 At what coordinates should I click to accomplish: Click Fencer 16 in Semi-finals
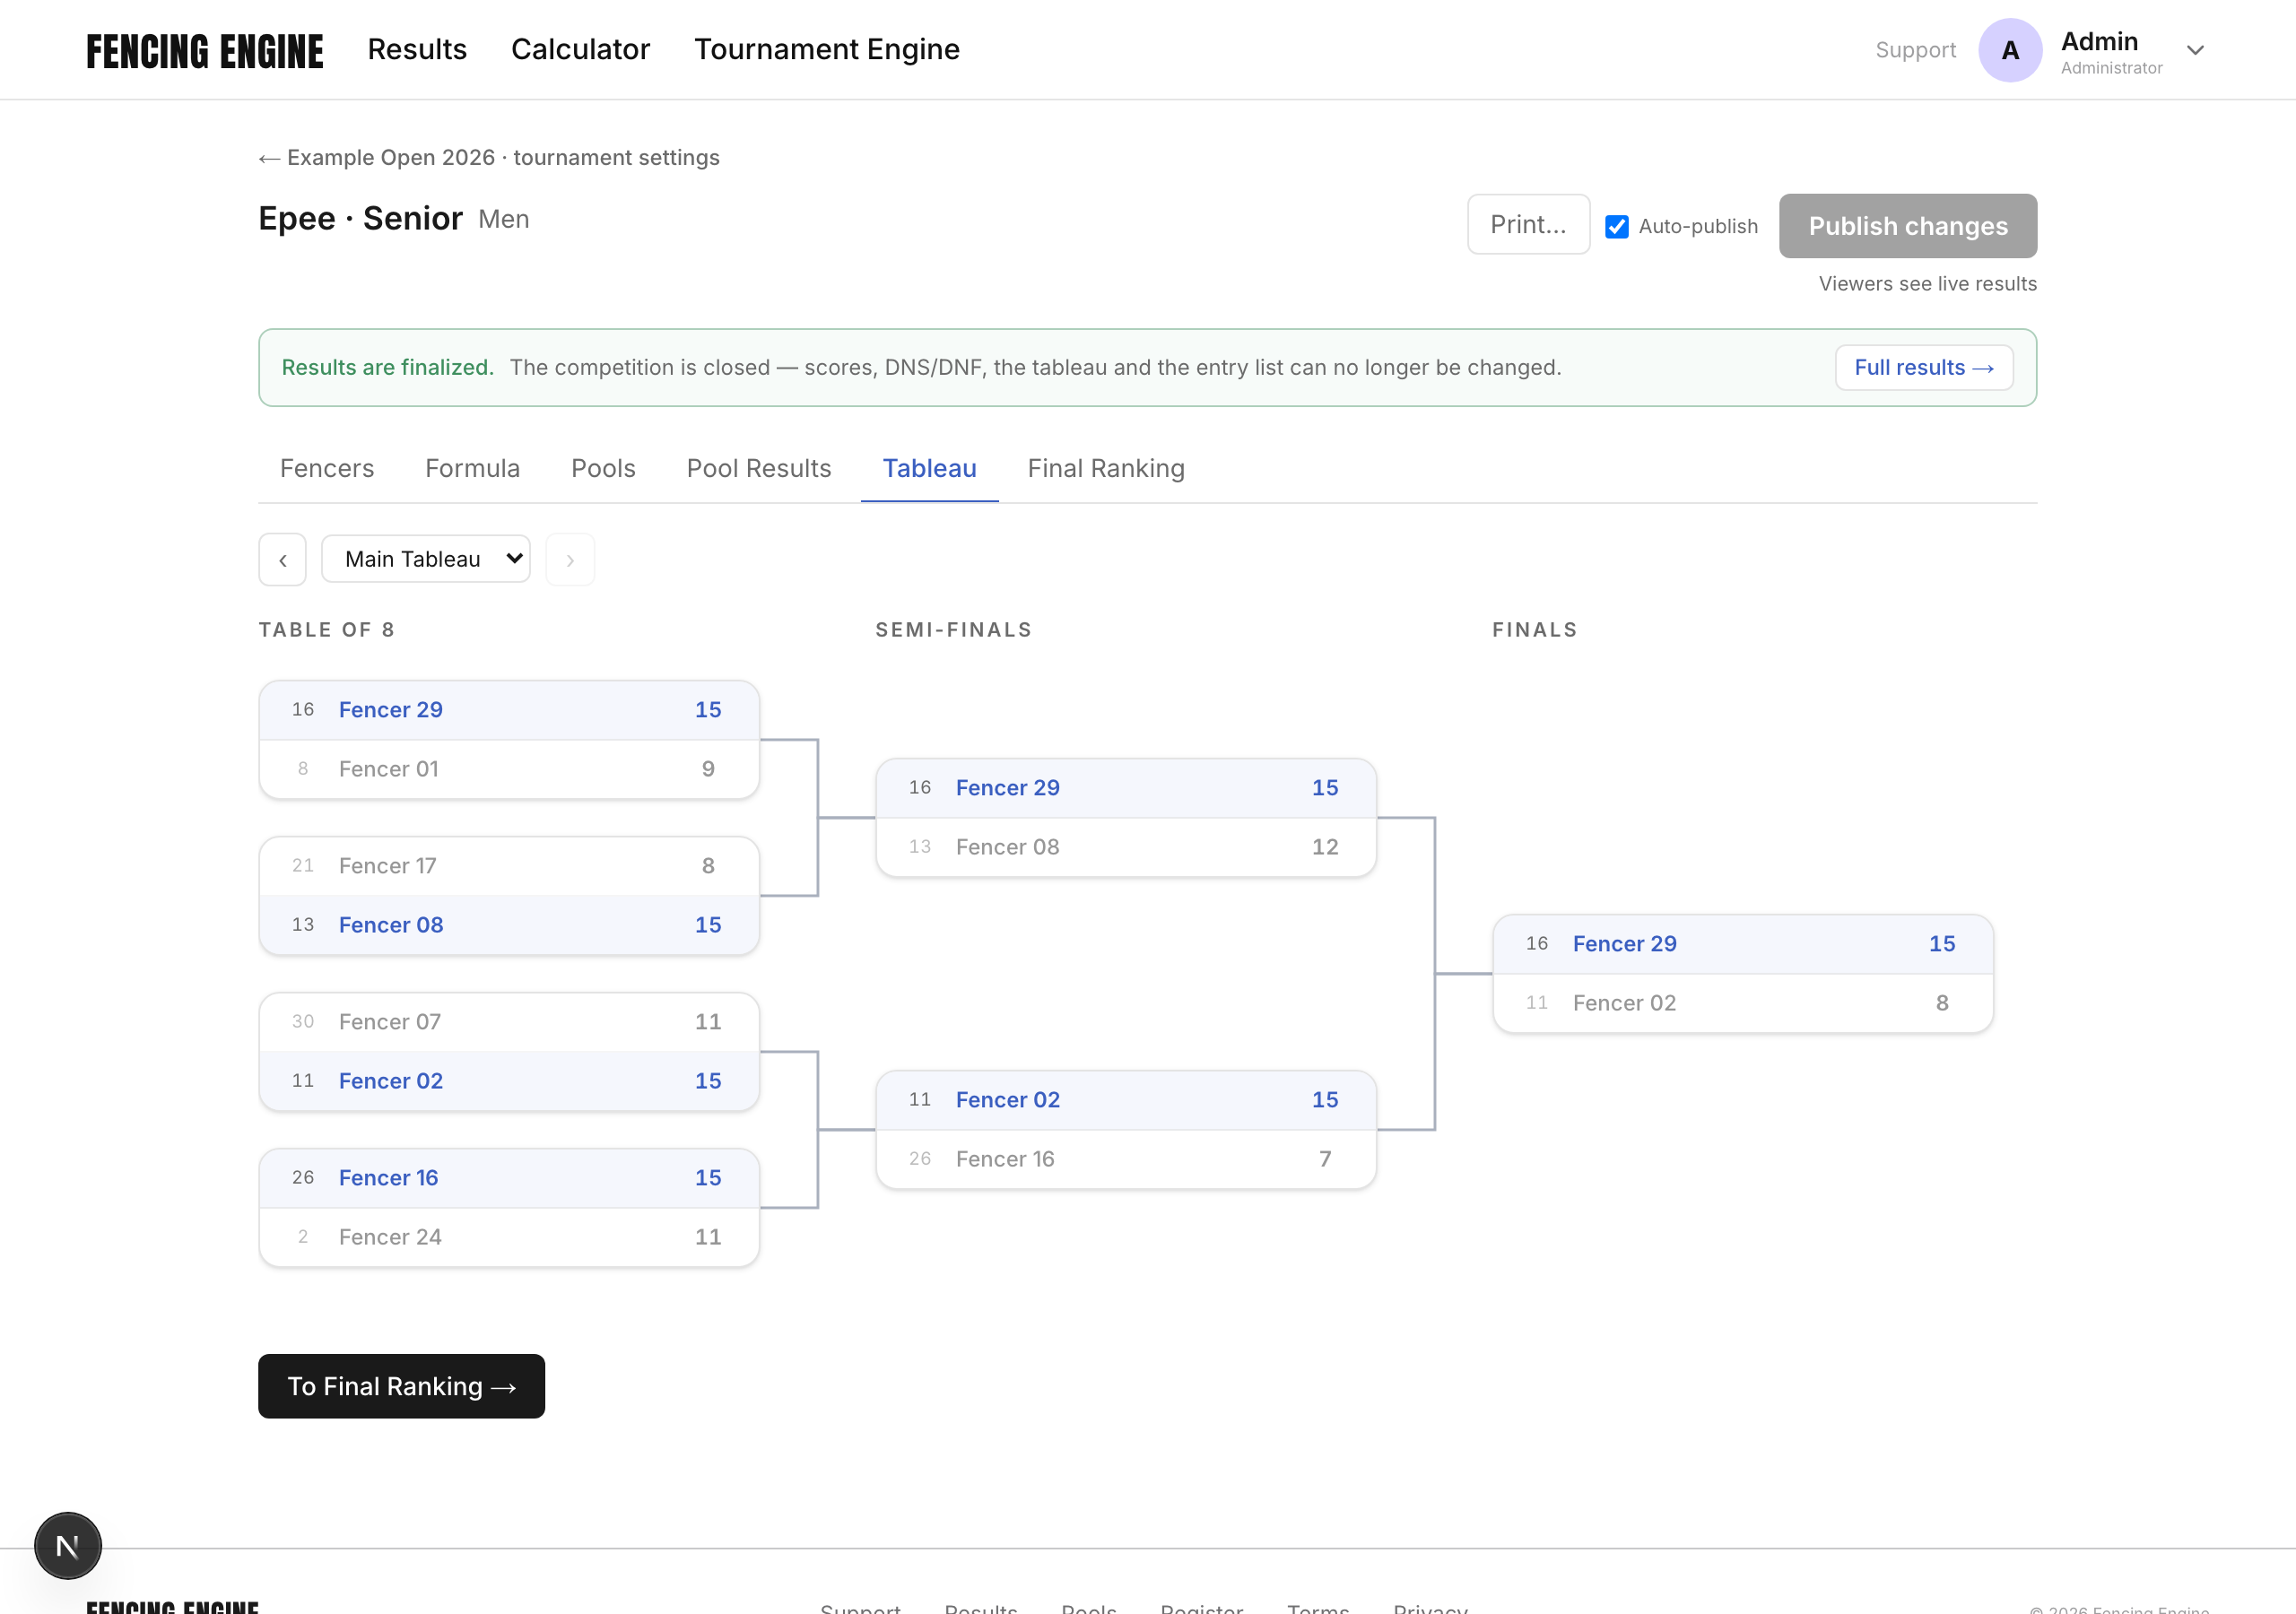click(1126, 1159)
